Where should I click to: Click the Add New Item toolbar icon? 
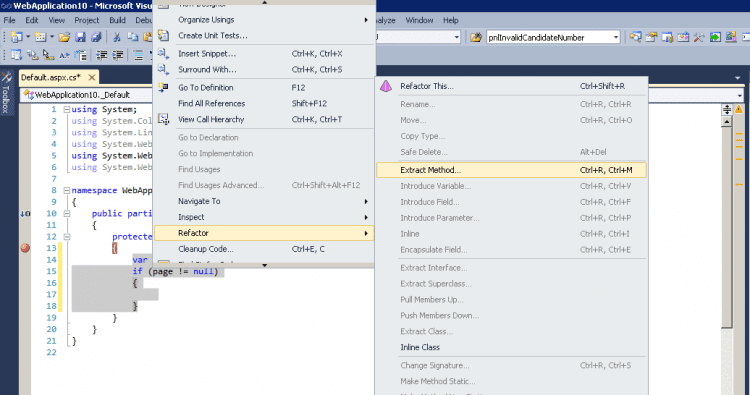tap(41, 37)
